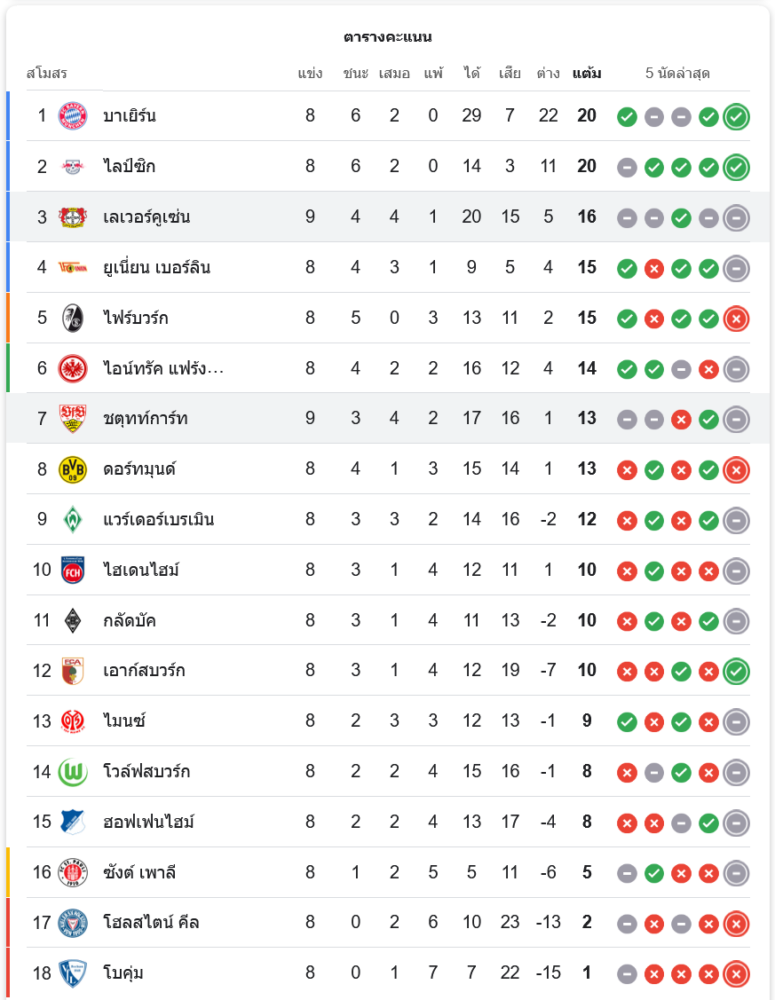775x1000 pixels.
Task: Click the RB Leipzig club logo
Action: coord(72,166)
